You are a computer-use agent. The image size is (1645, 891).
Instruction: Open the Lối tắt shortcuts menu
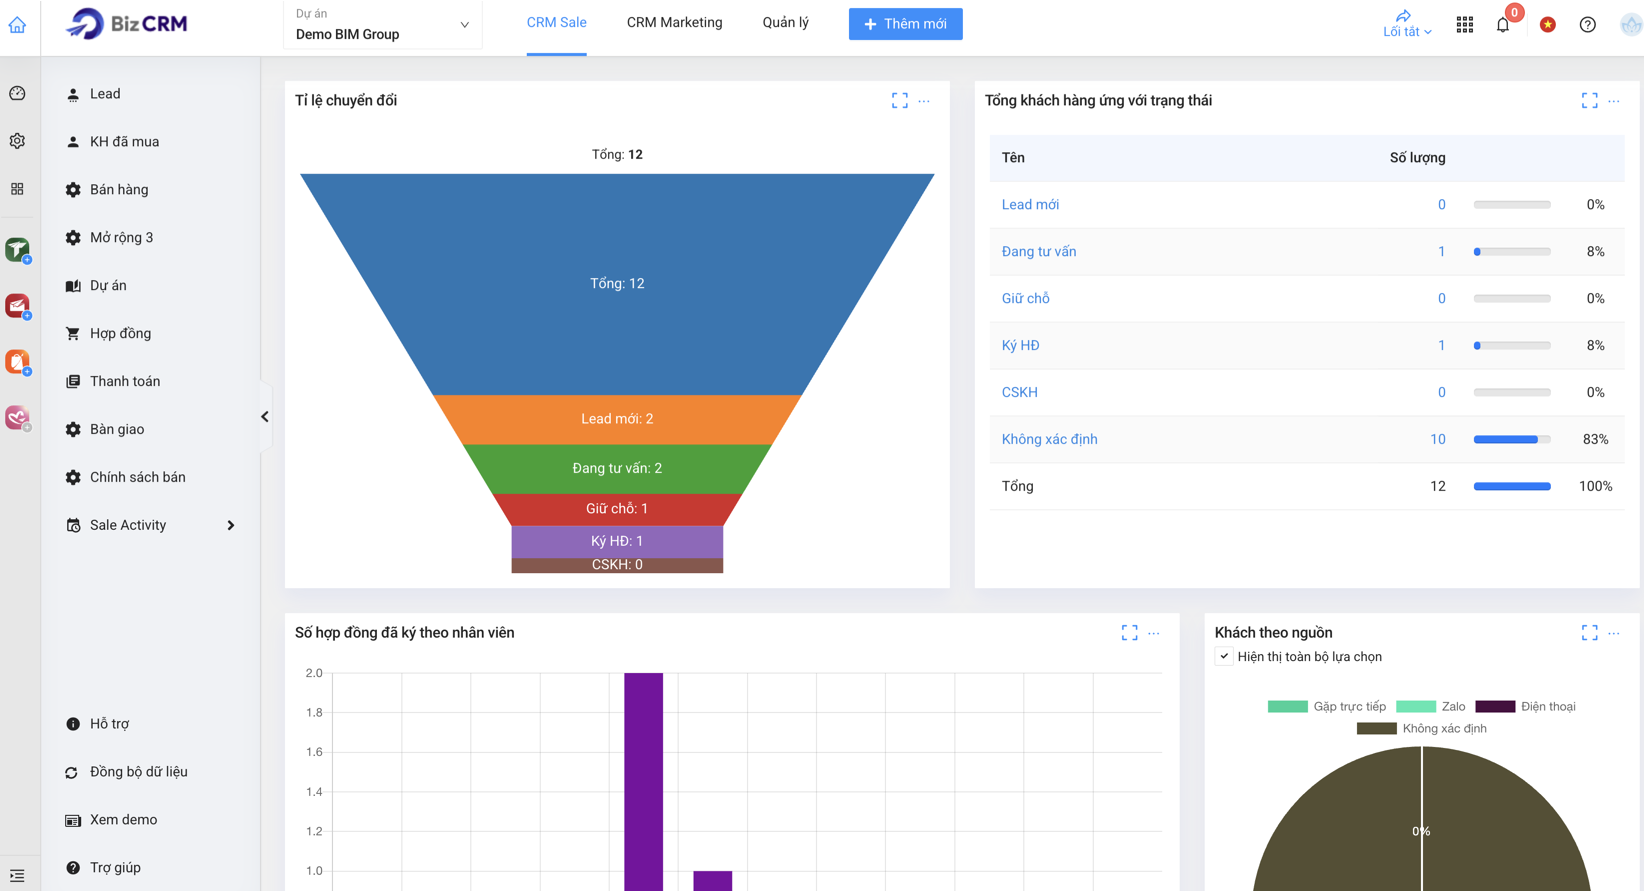(1407, 24)
